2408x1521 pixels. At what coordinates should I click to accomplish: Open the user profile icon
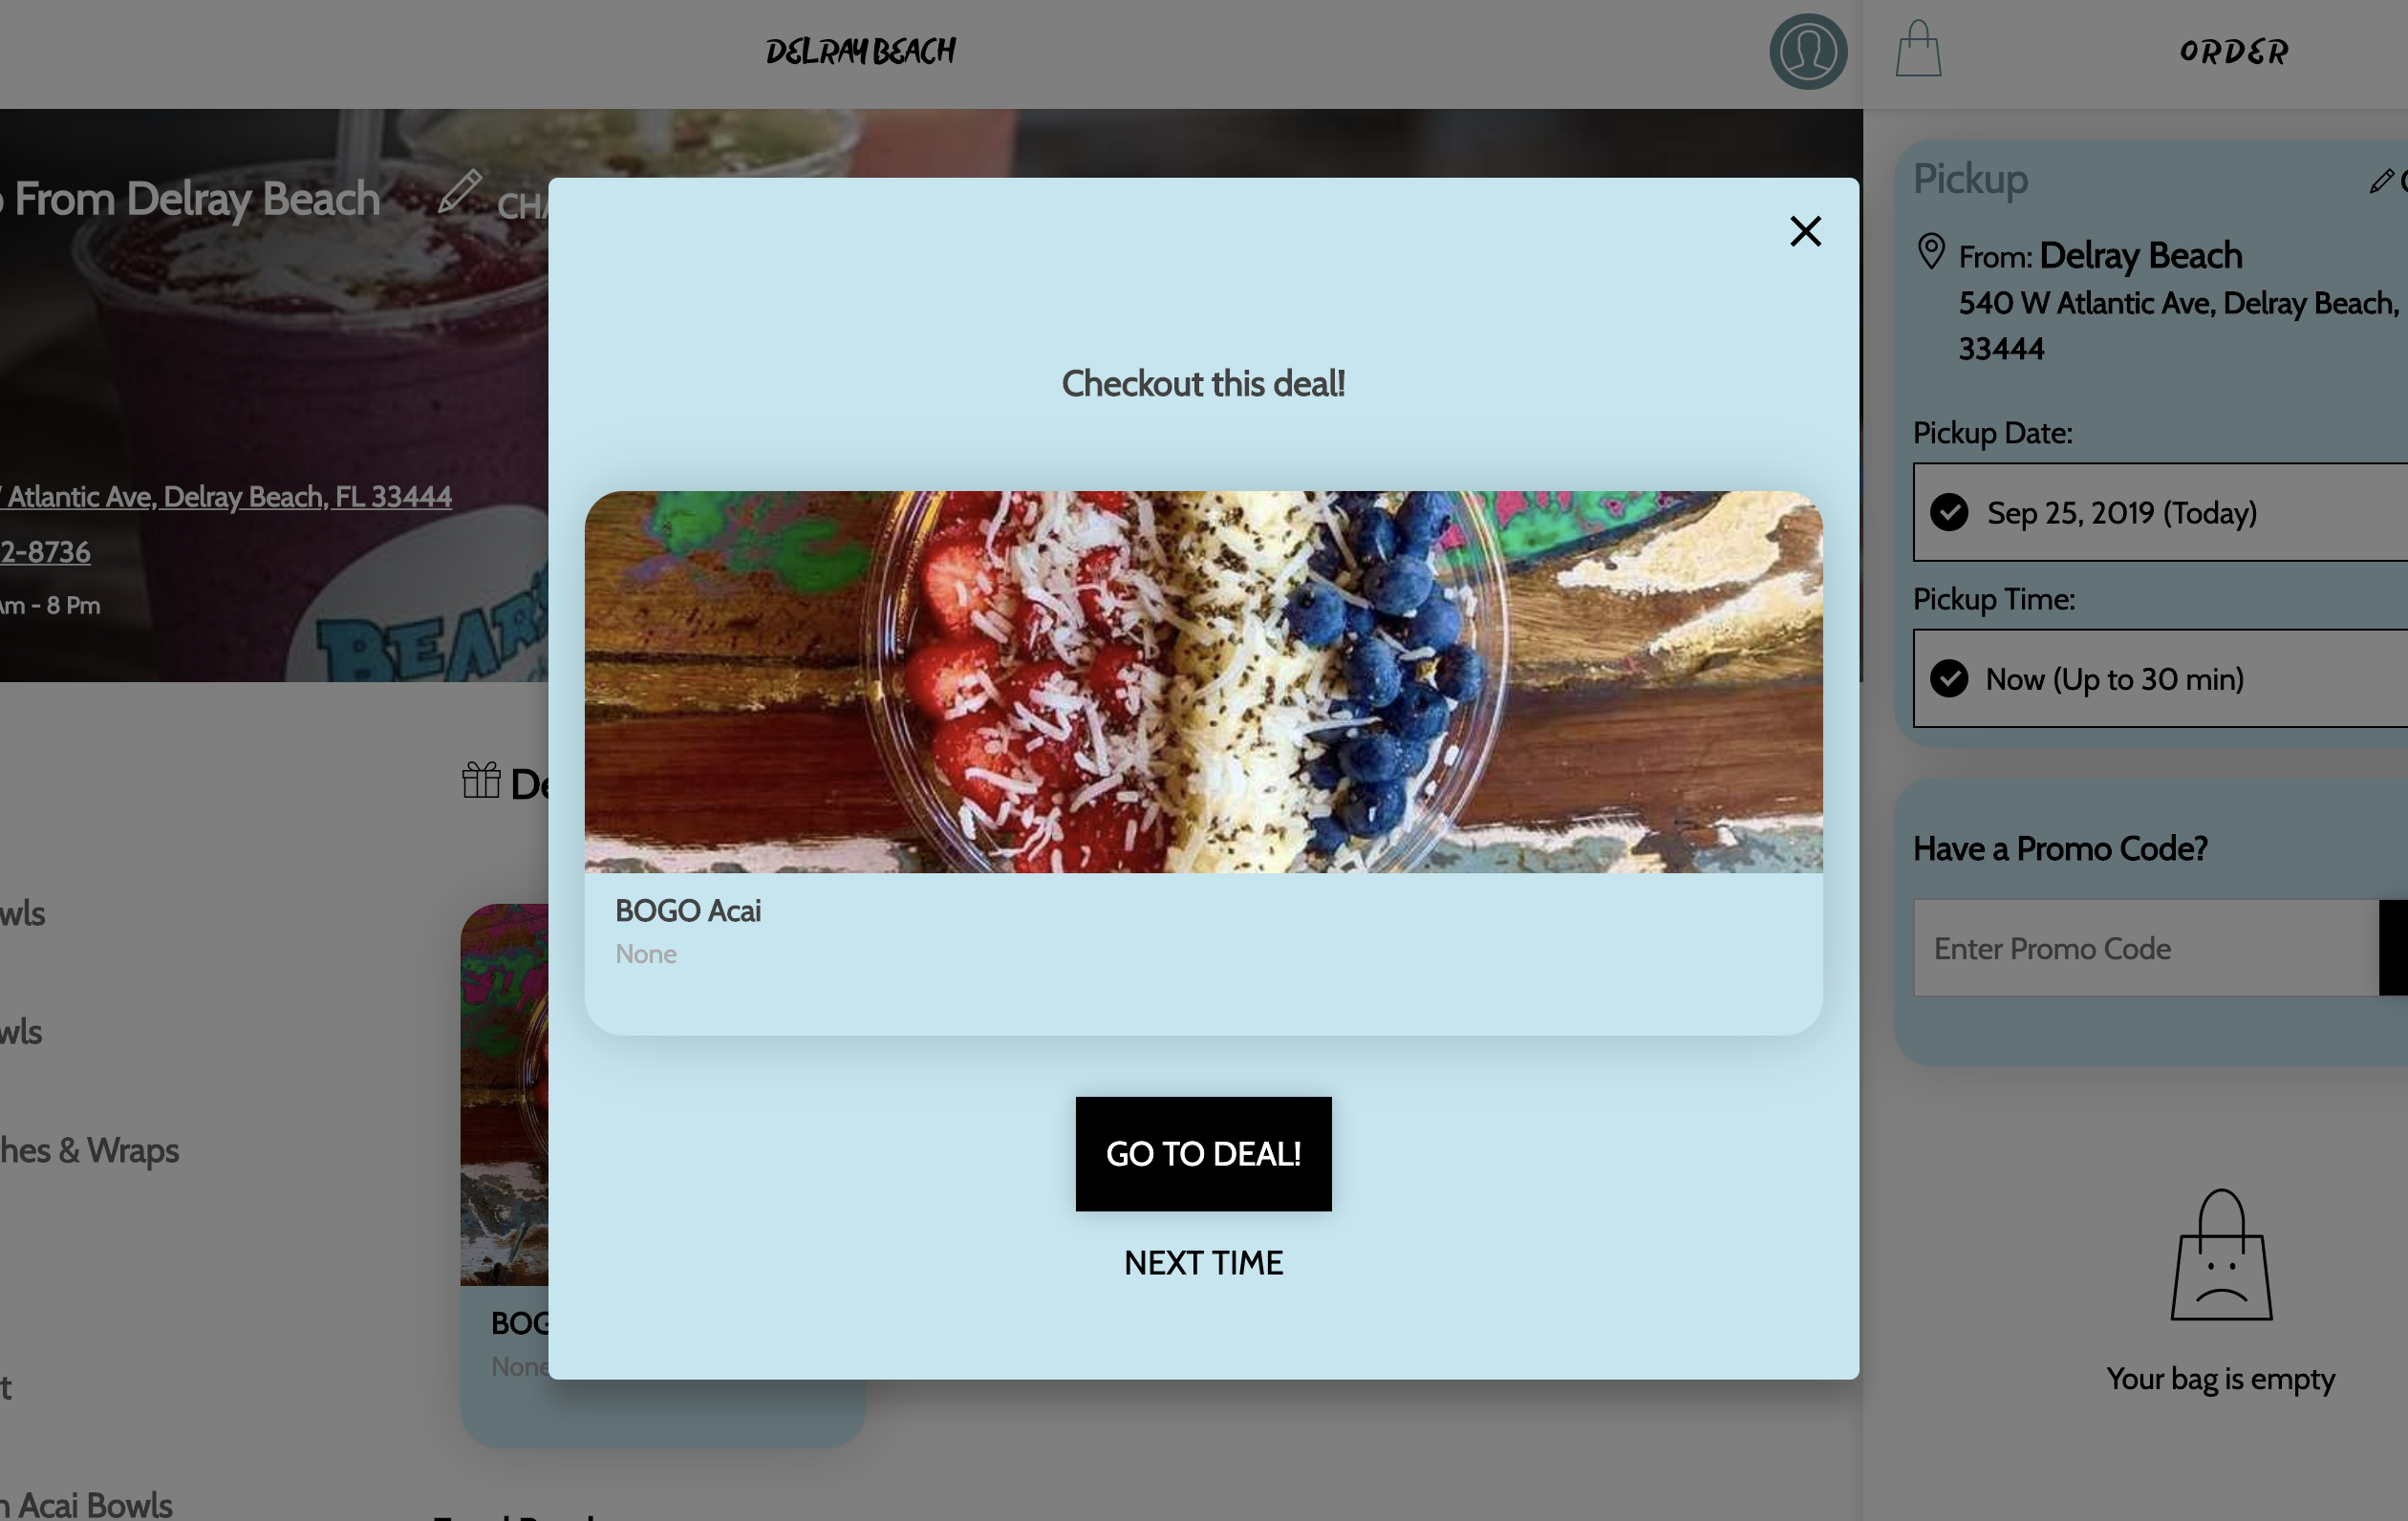tap(1808, 52)
